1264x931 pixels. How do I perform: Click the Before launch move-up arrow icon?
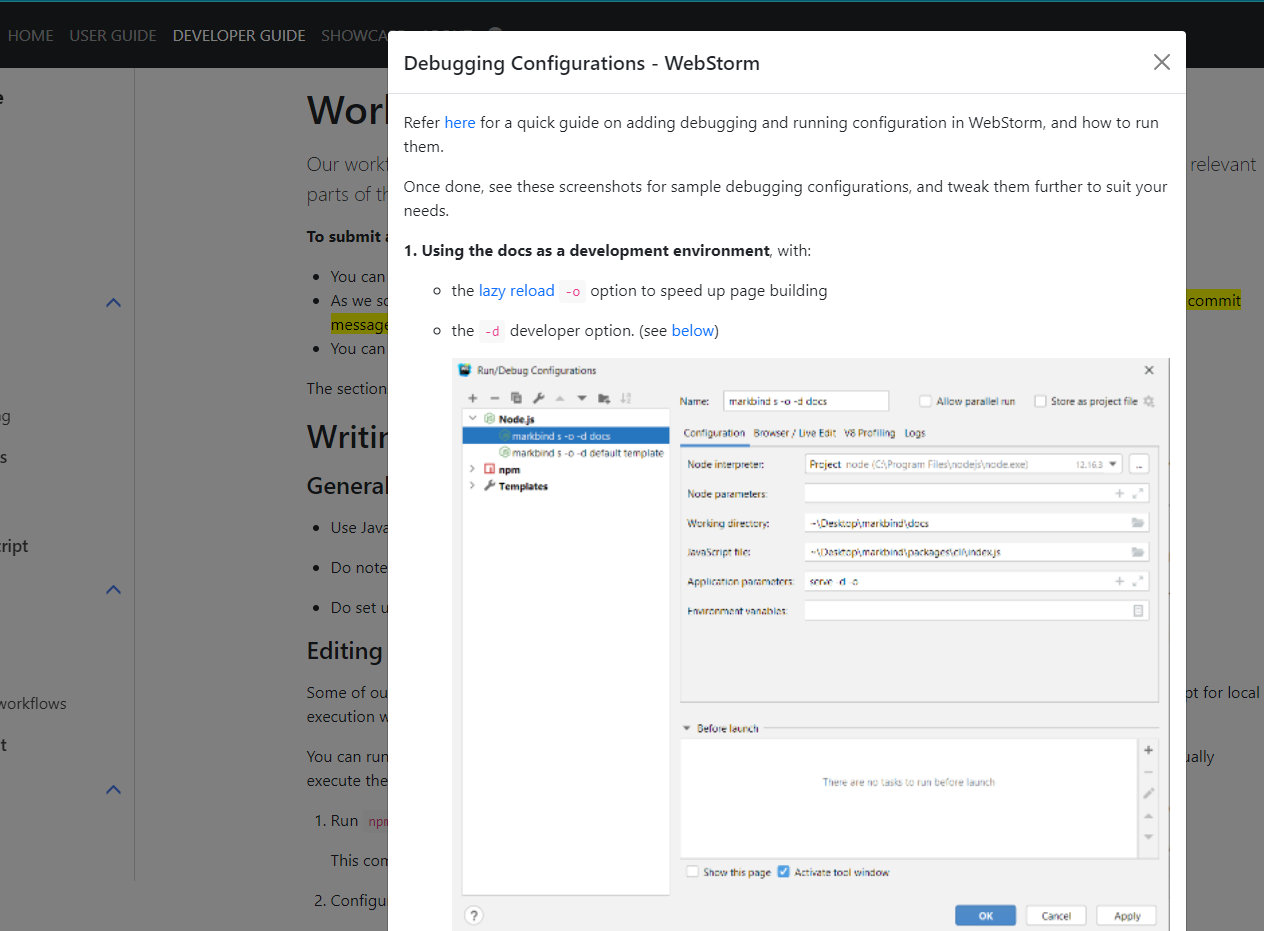click(1149, 815)
